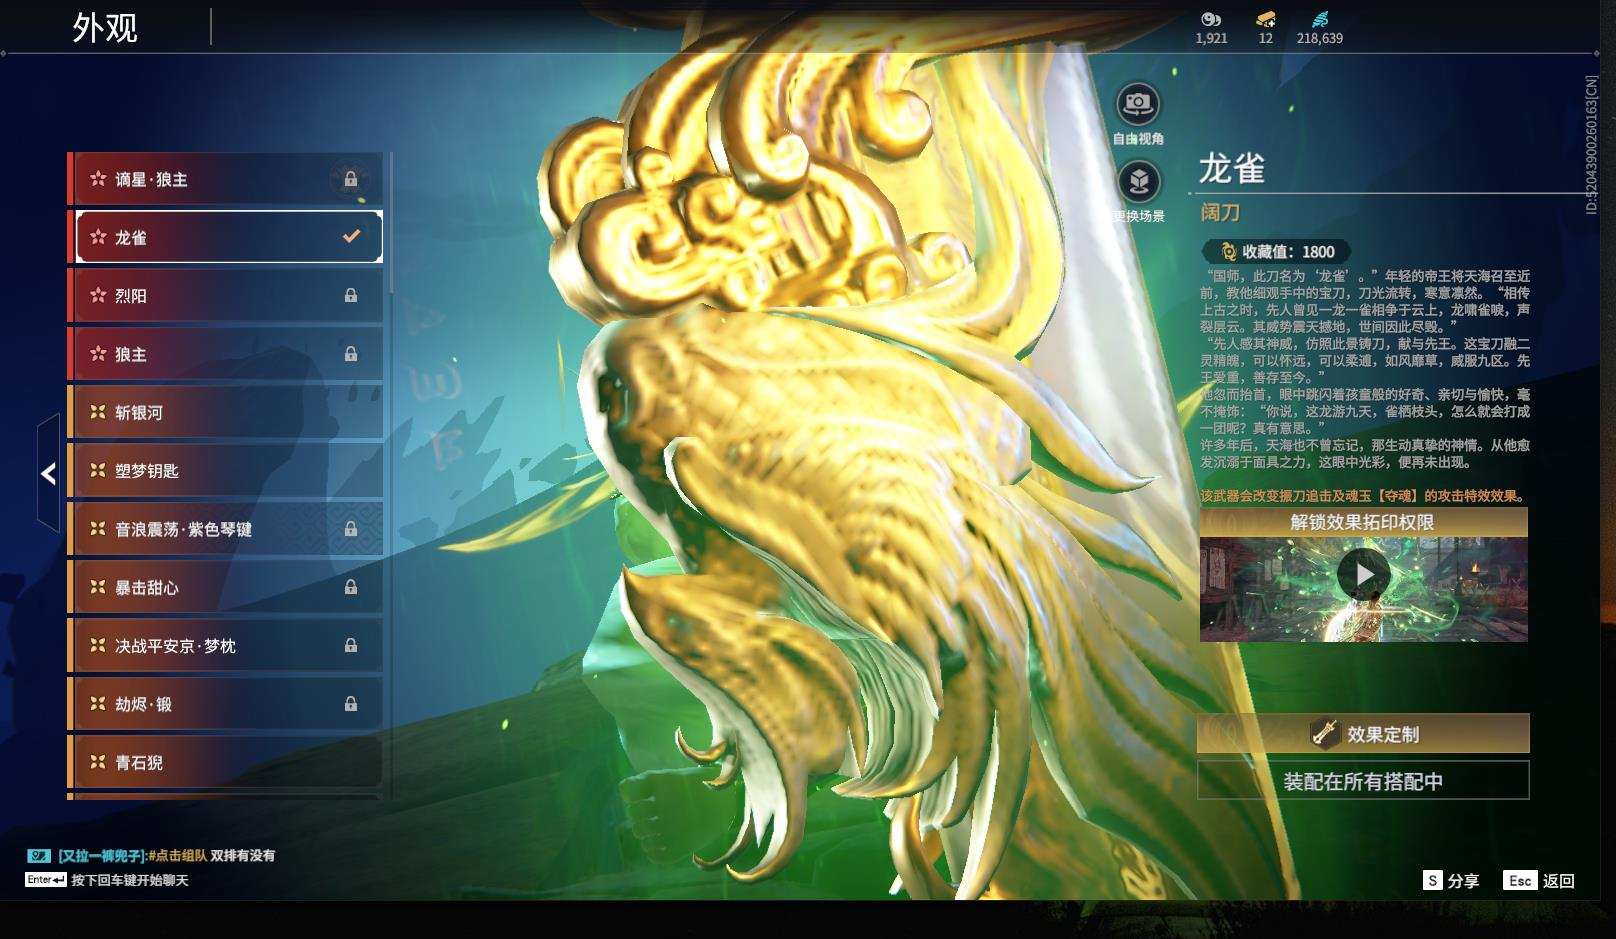This screenshot has width=1616, height=939.
Task: Click the 龙雀 weapon name heading
Action: [1232, 169]
